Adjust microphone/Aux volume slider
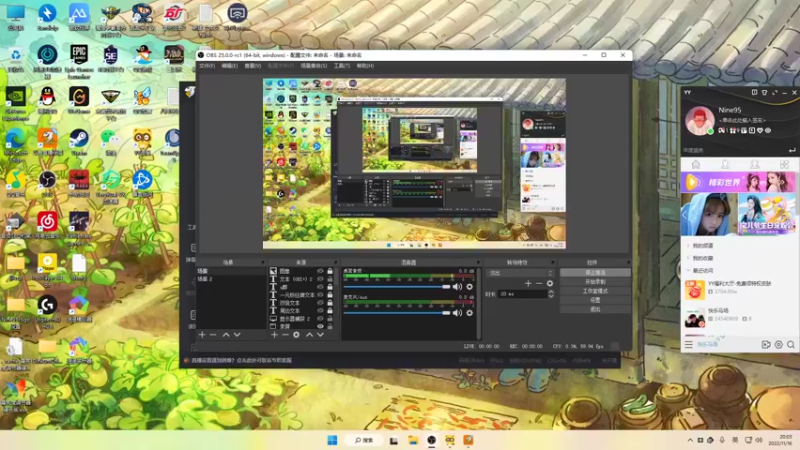Image resolution: width=800 pixels, height=450 pixels. click(x=397, y=313)
